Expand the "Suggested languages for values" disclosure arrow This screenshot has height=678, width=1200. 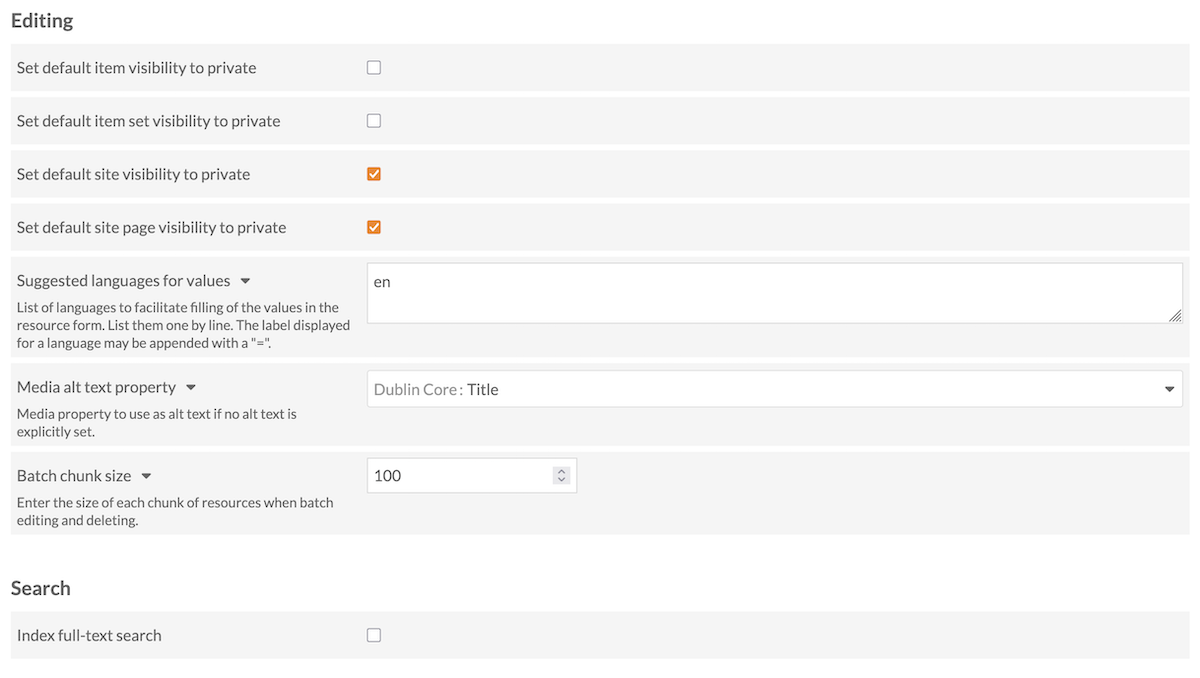pos(245,281)
